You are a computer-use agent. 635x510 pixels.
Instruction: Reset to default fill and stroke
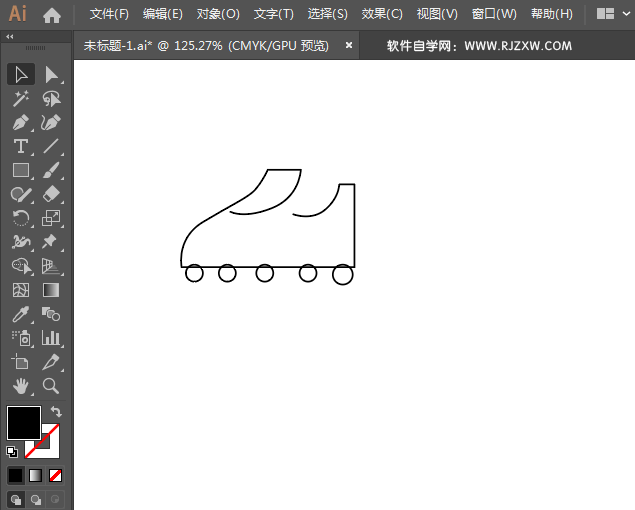point(12,452)
